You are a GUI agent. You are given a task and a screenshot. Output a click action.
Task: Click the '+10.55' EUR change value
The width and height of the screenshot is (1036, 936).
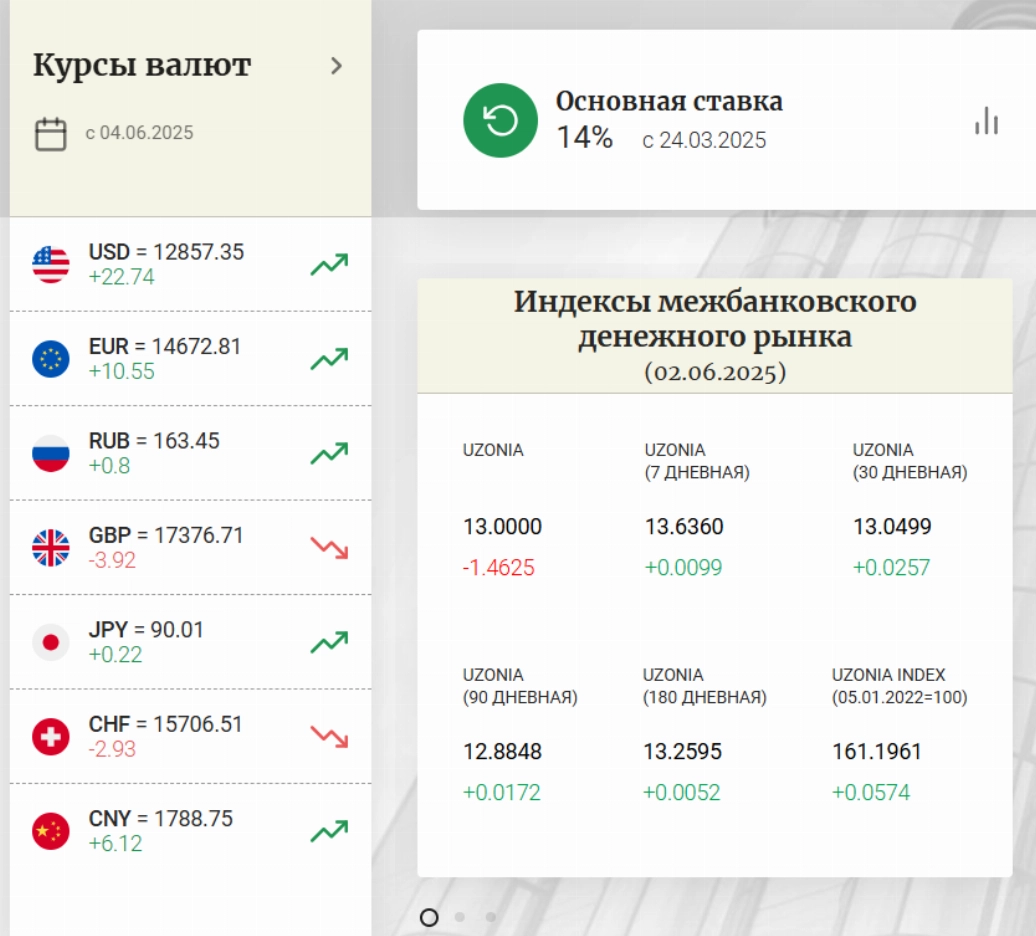click(122, 371)
